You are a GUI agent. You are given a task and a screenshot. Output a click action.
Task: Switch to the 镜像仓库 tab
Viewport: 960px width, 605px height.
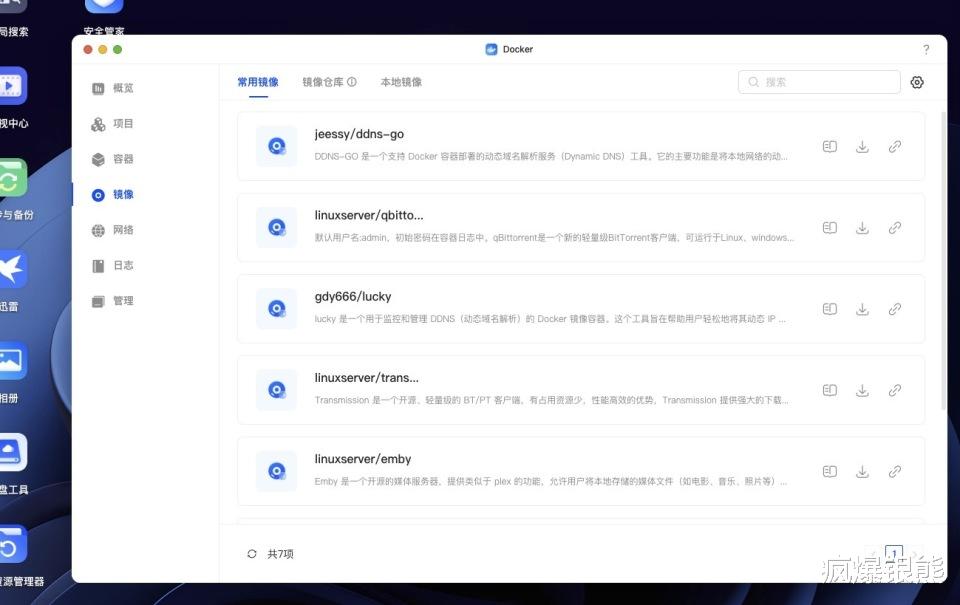click(323, 82)
